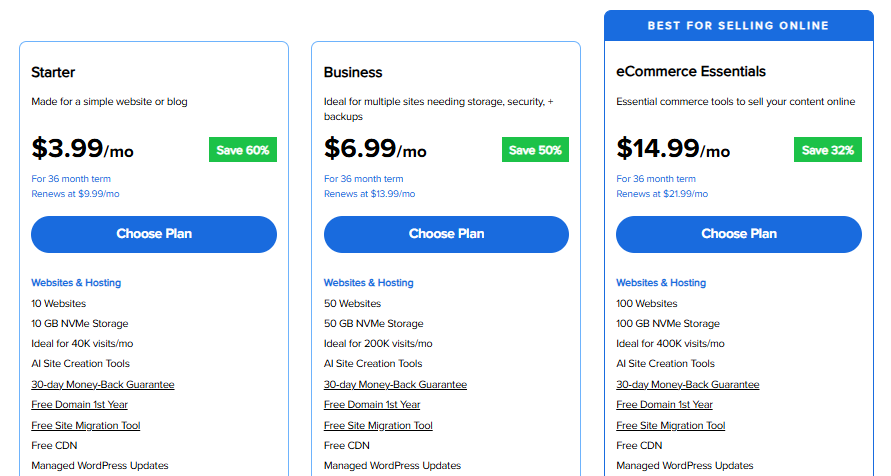Click eCommerce Essentials Free Domain 1st Year link
Screen dimensions: 891x476
pos(664,405)
